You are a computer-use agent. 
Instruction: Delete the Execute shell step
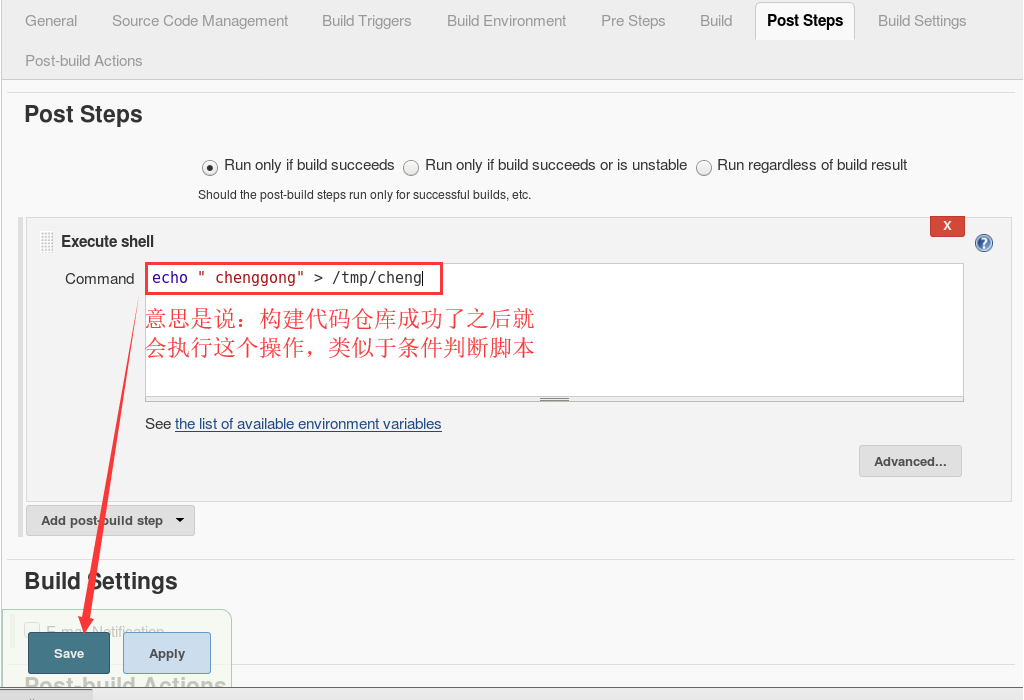click(947, 226)
